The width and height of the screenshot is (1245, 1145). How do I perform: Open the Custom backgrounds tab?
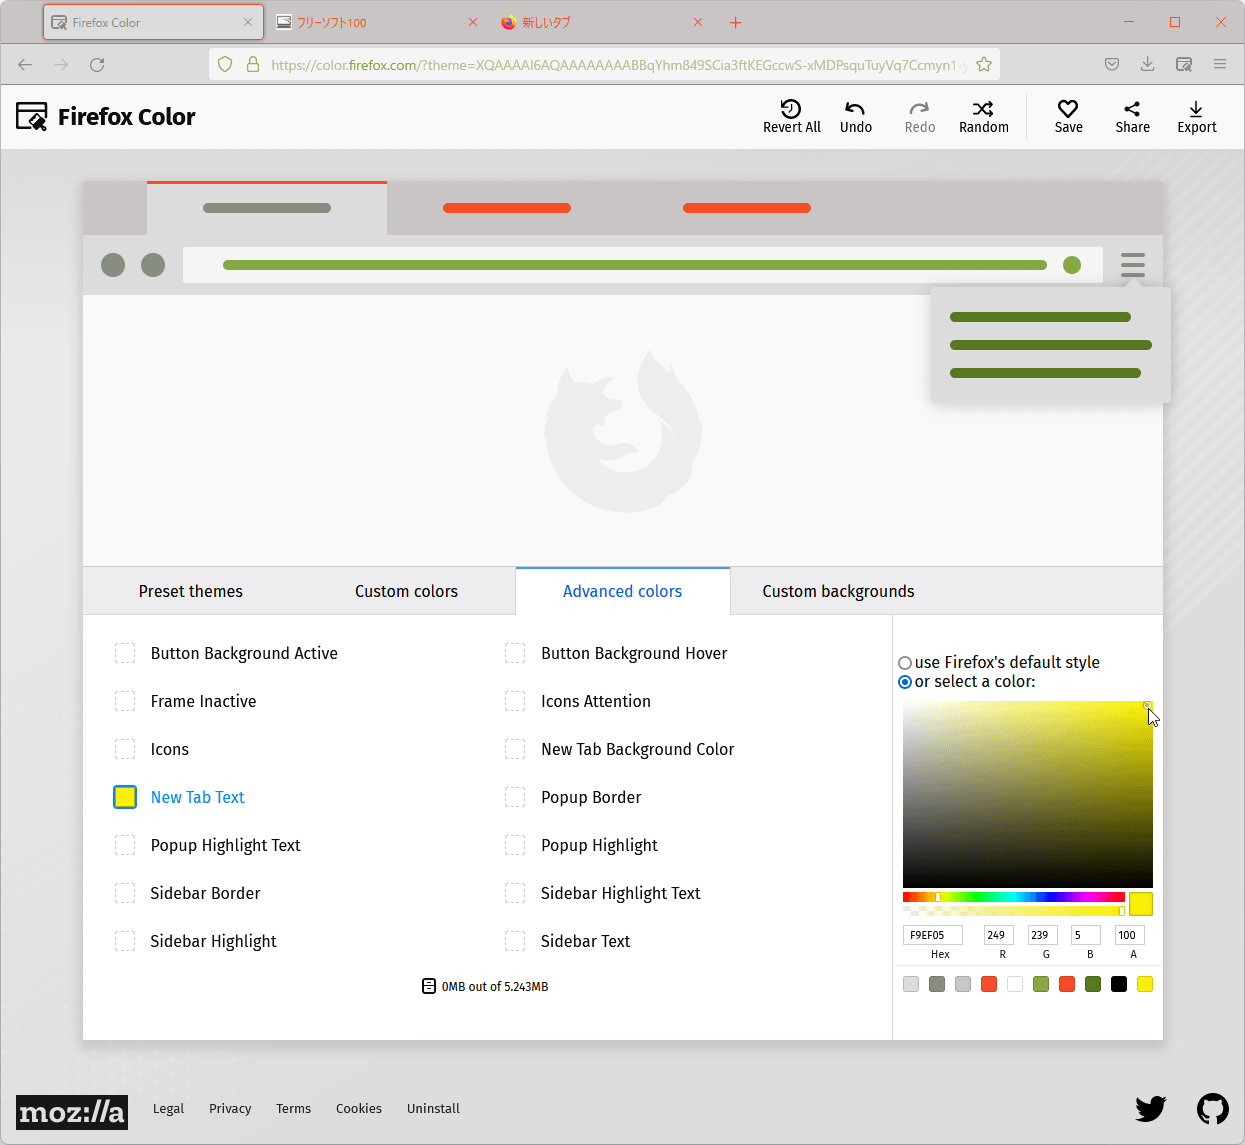click(838, 591)
